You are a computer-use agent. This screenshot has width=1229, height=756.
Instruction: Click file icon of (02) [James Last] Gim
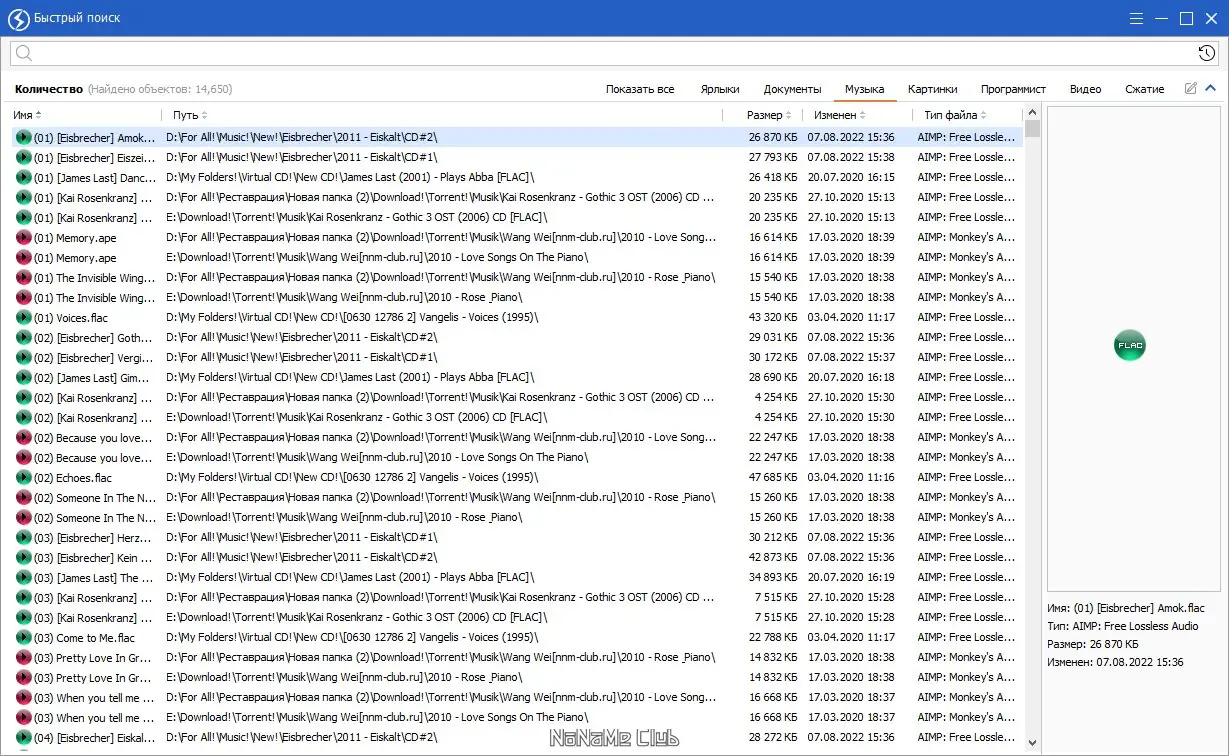[x=24, y=377]
